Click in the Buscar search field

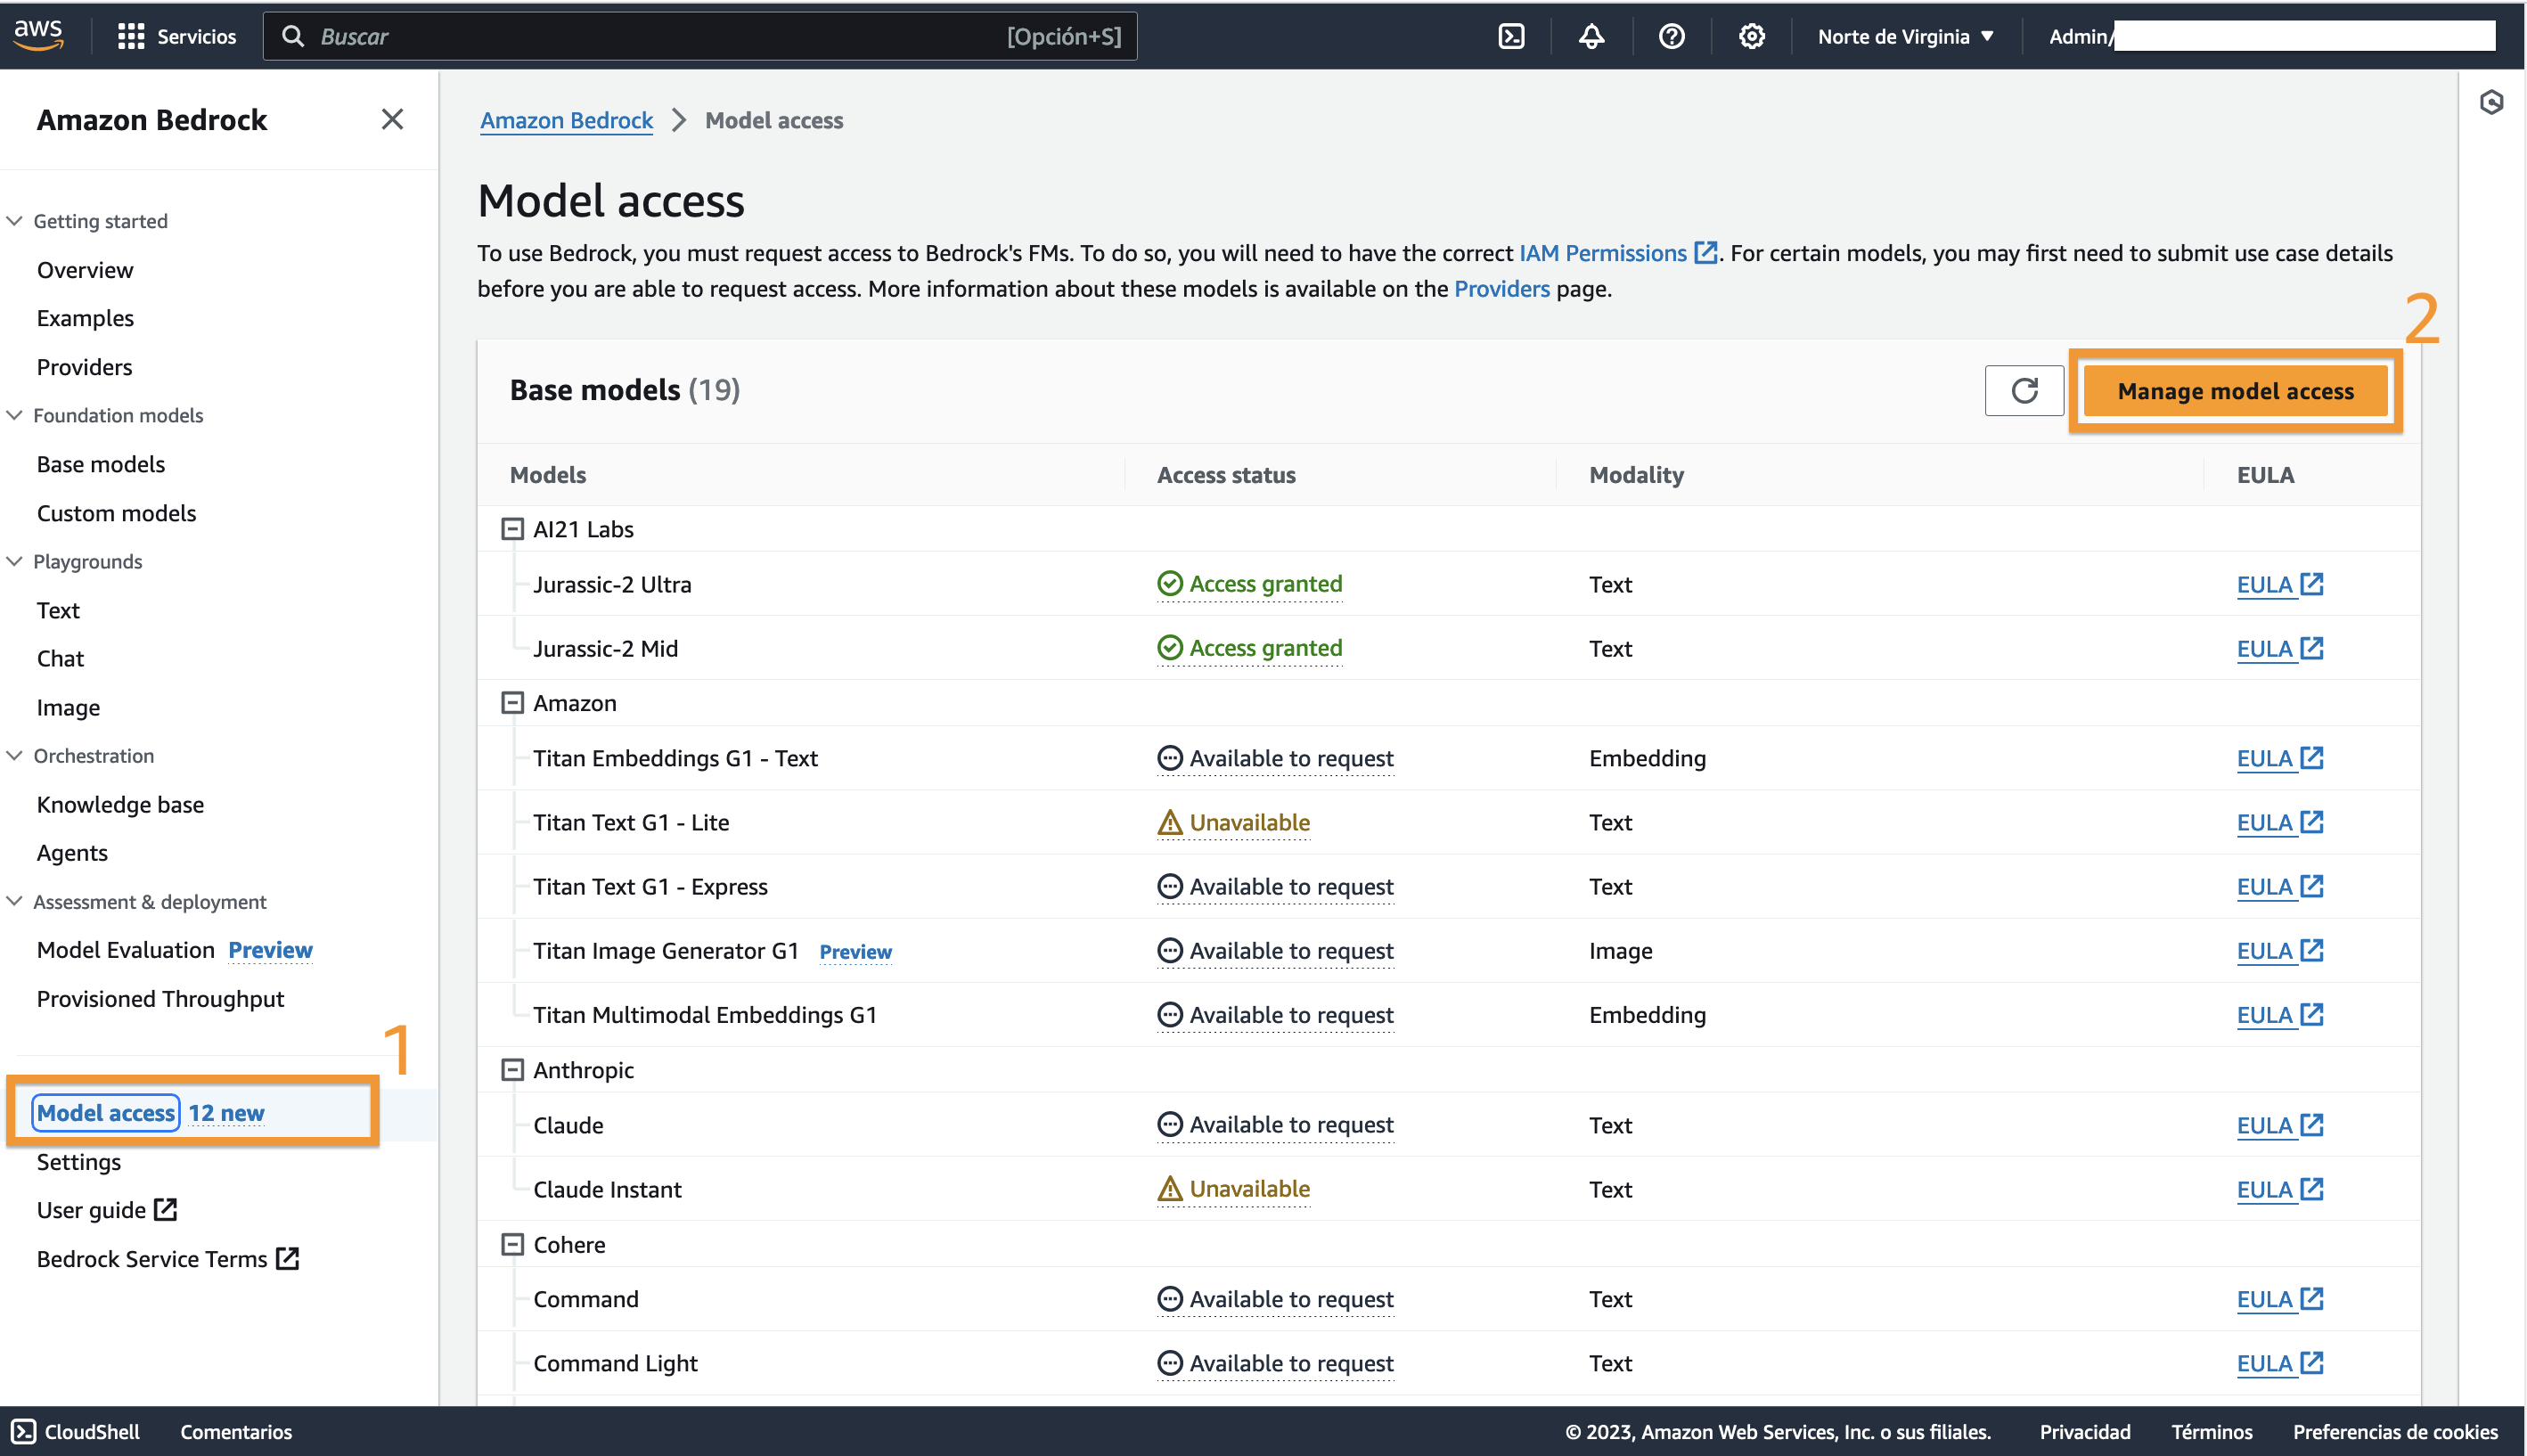point(660,37)
